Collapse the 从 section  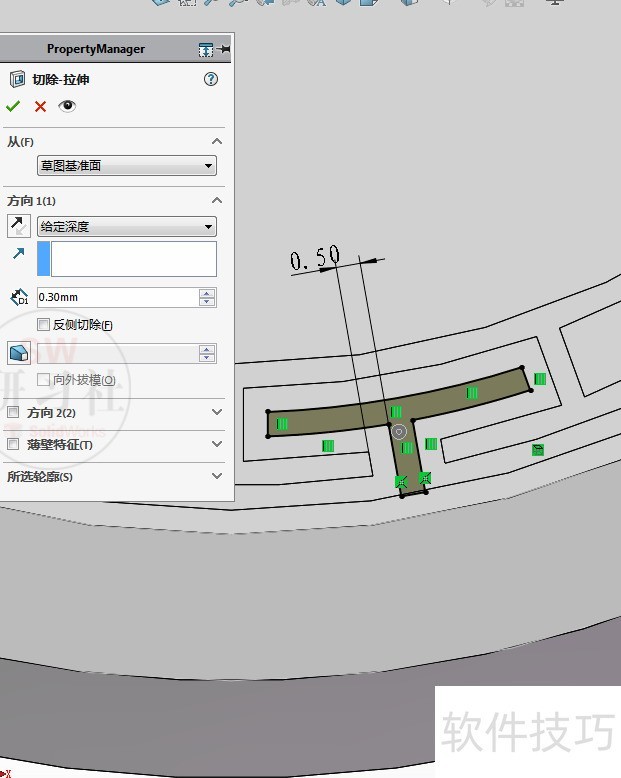(x=217, y=142)
